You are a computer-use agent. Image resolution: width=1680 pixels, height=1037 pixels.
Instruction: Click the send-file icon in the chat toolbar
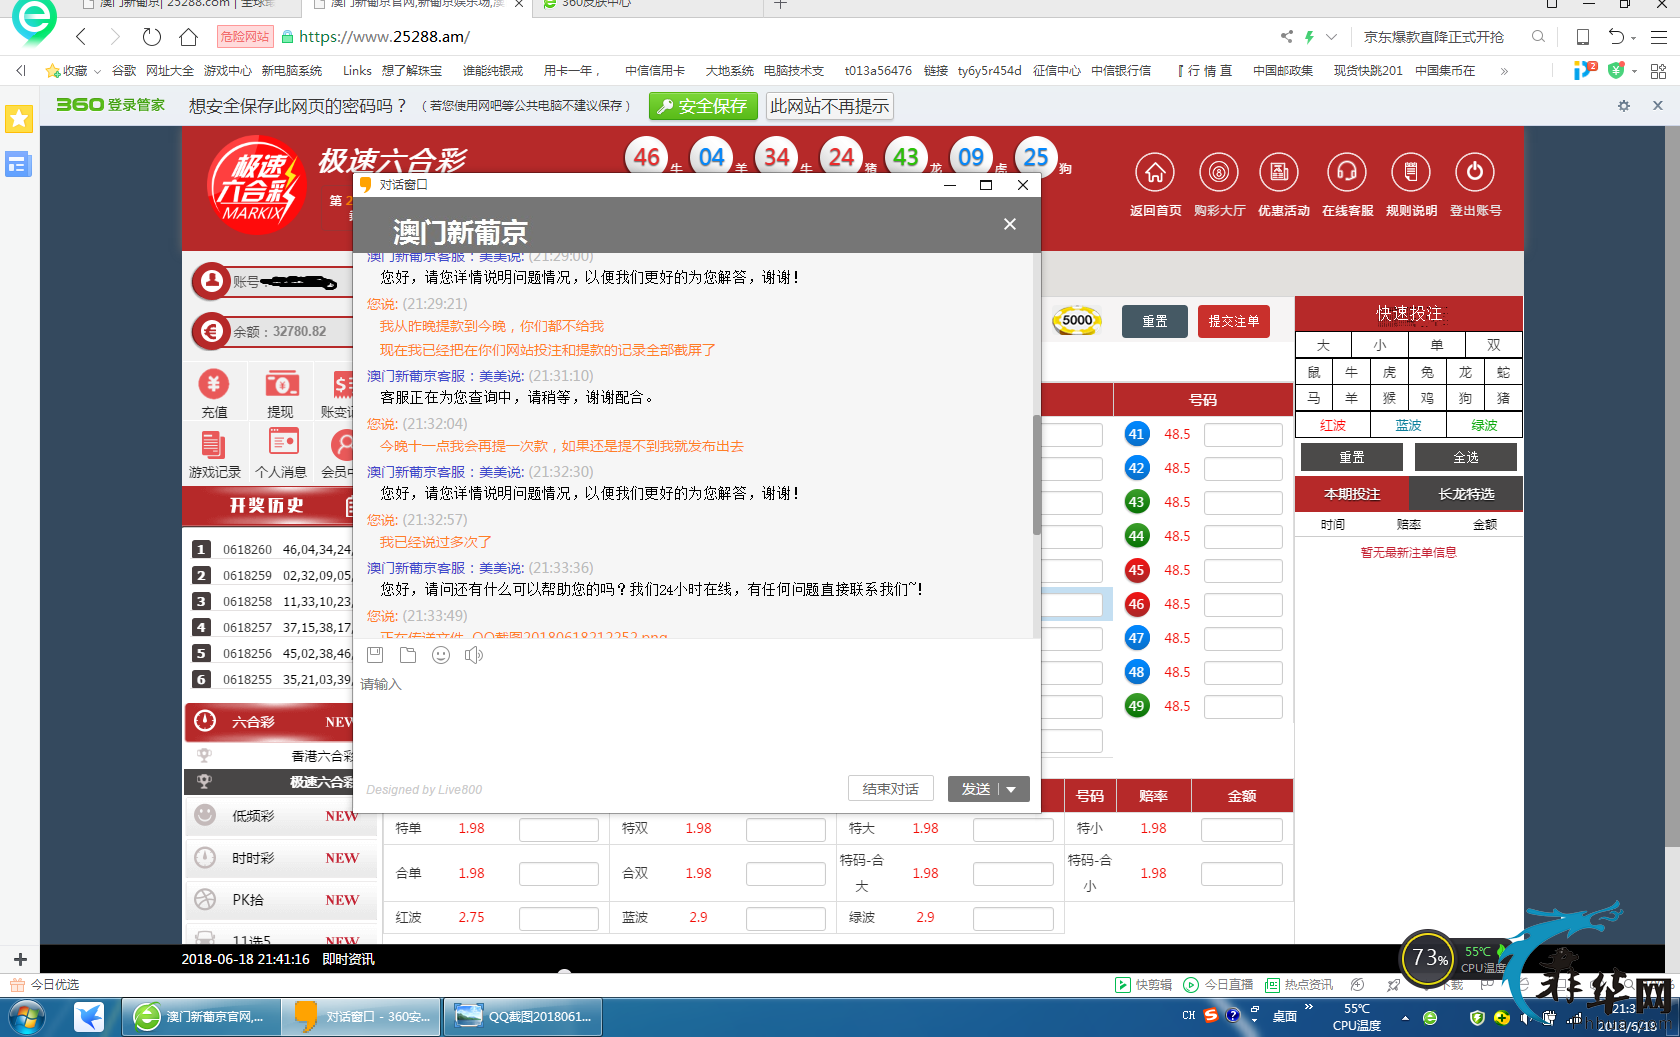[408, 655]
